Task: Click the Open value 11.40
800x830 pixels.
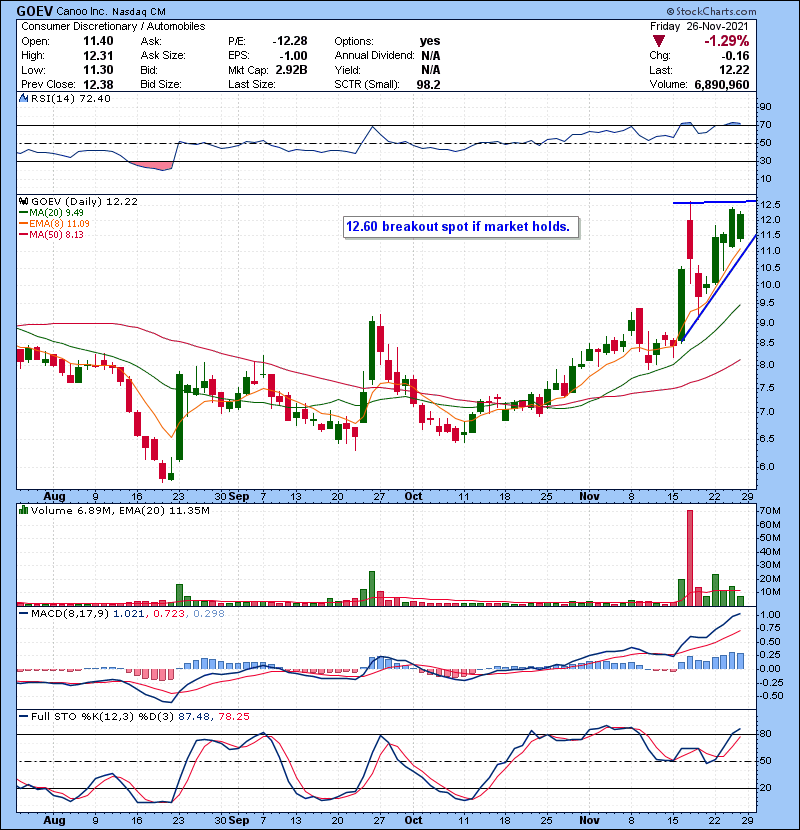Action: click(98, 41)
